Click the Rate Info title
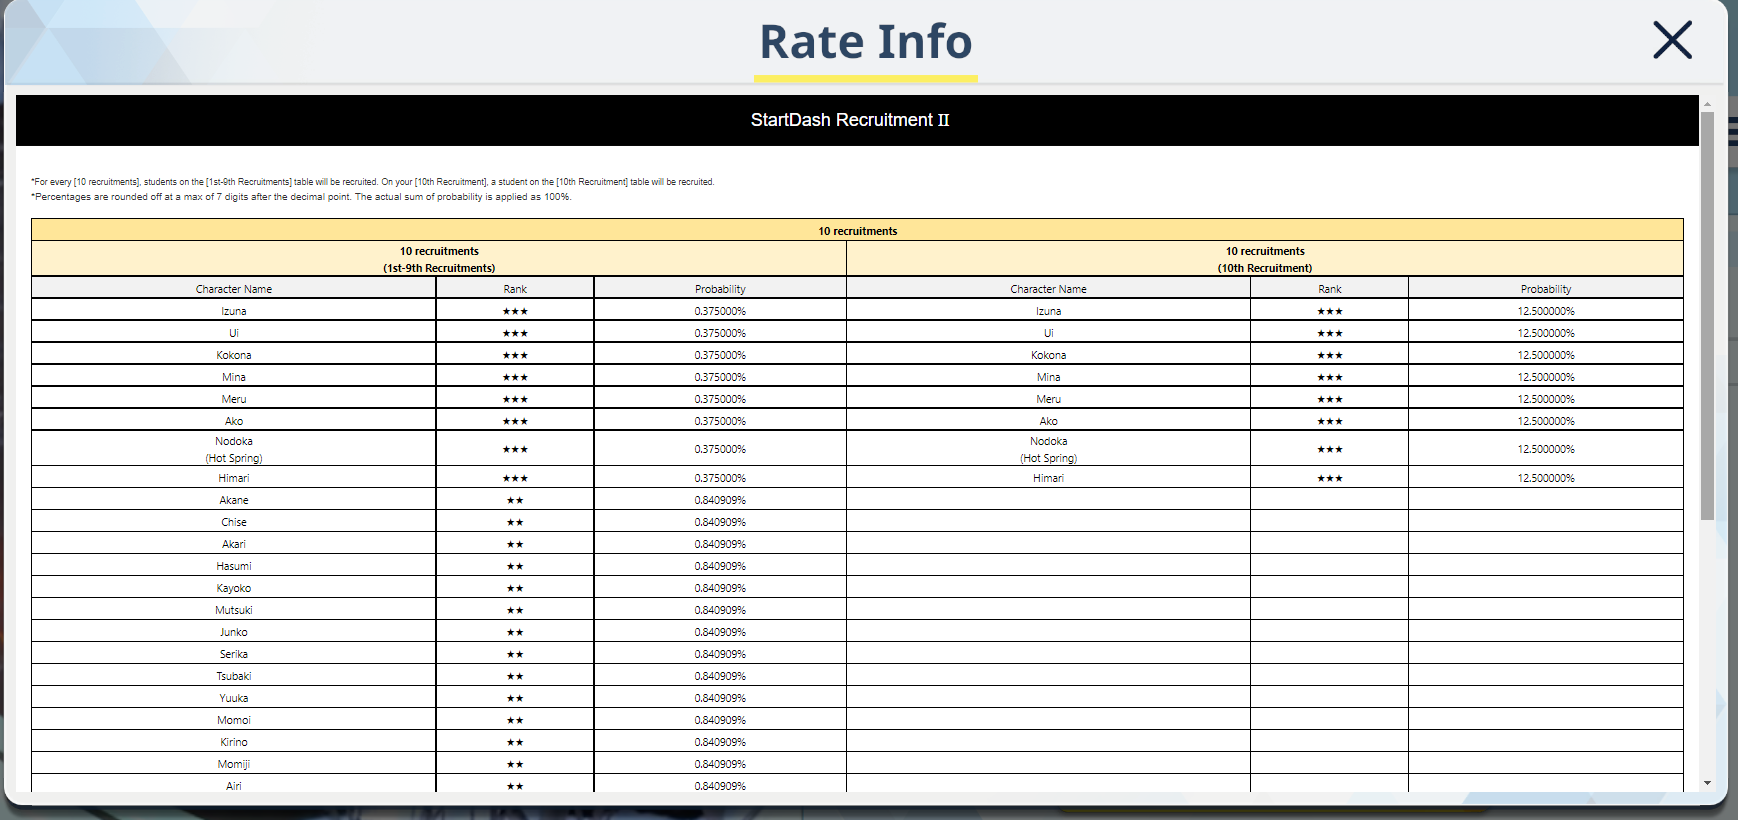 point(866,42)
